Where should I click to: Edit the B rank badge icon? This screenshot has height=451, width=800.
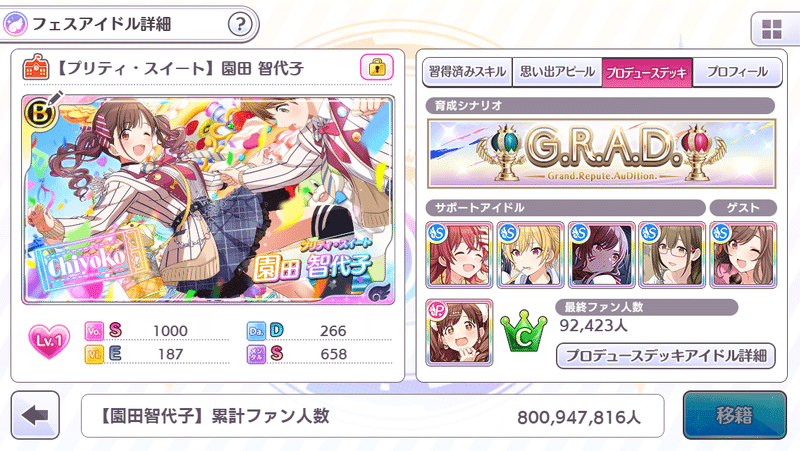42,110
